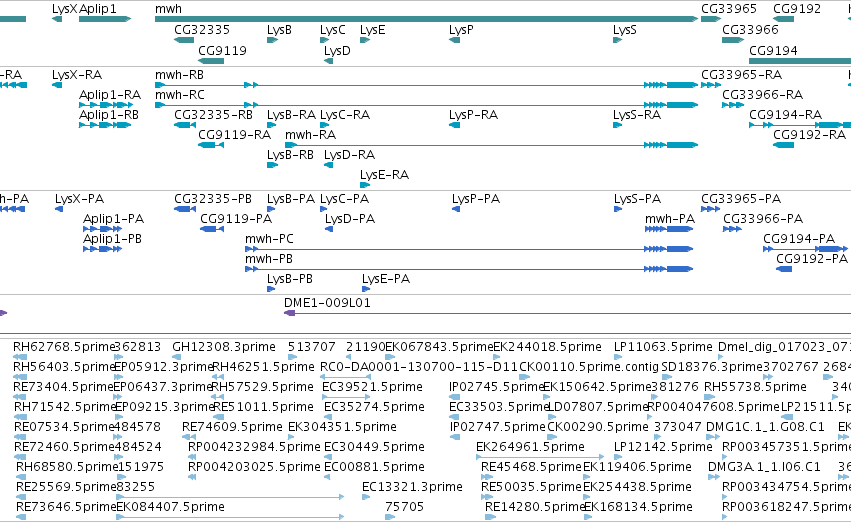This screenshot has height=522, width=851.
Task: Select the LysE-RA transcript
Action: [365, 185]
